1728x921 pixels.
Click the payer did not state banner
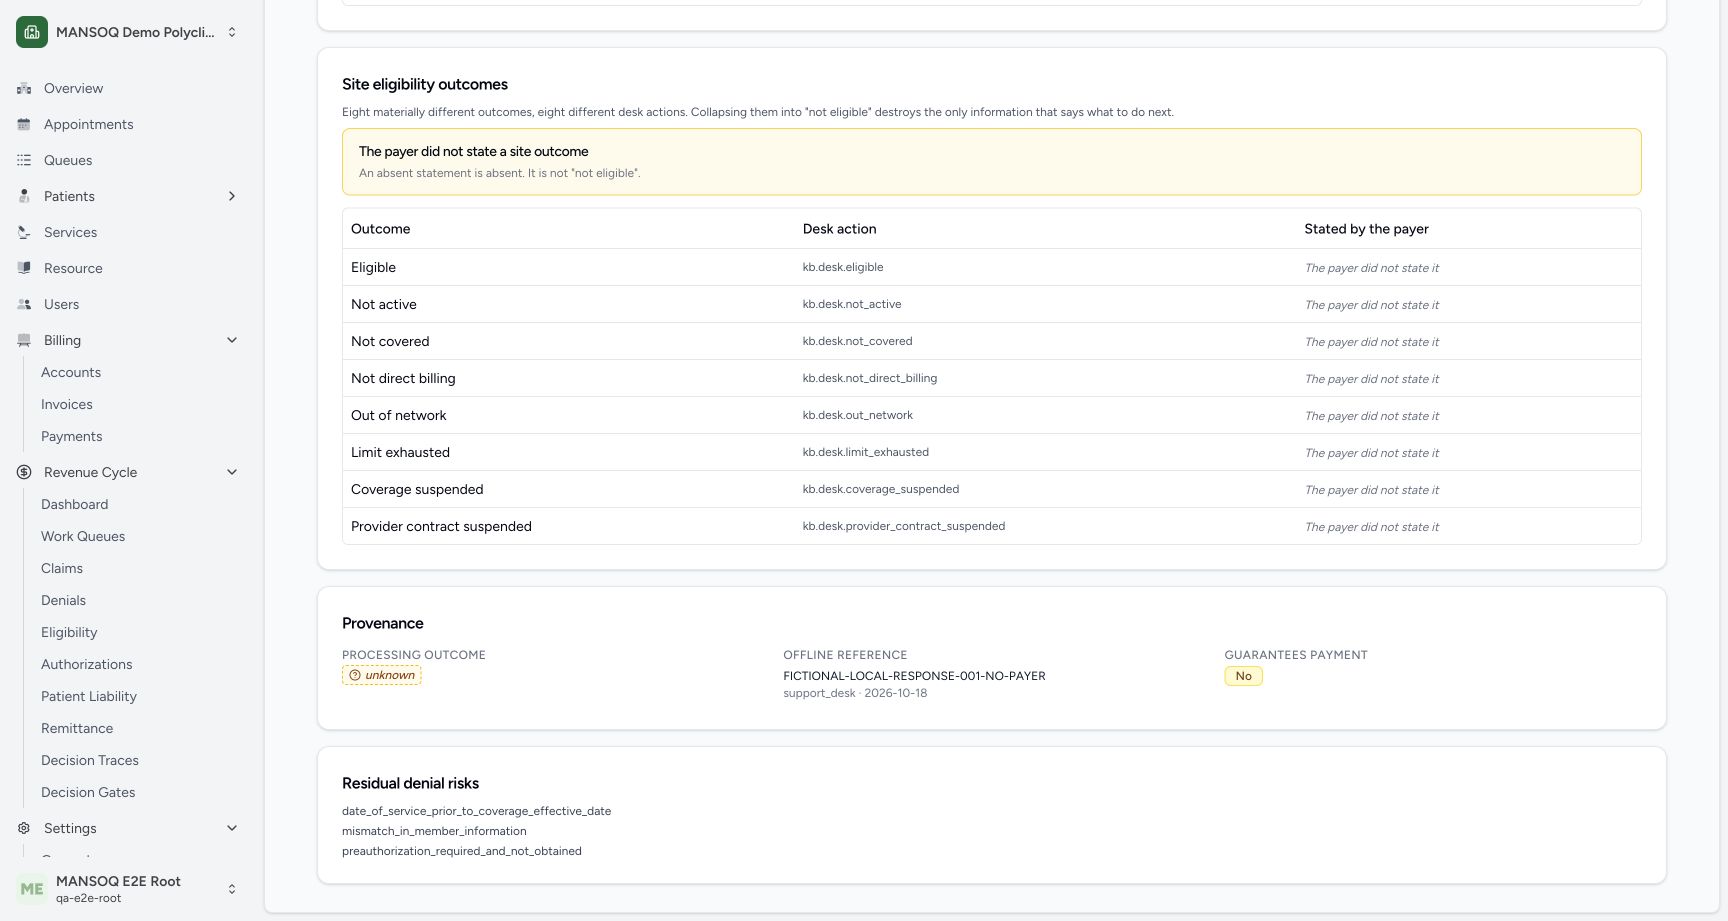(992, 162)
